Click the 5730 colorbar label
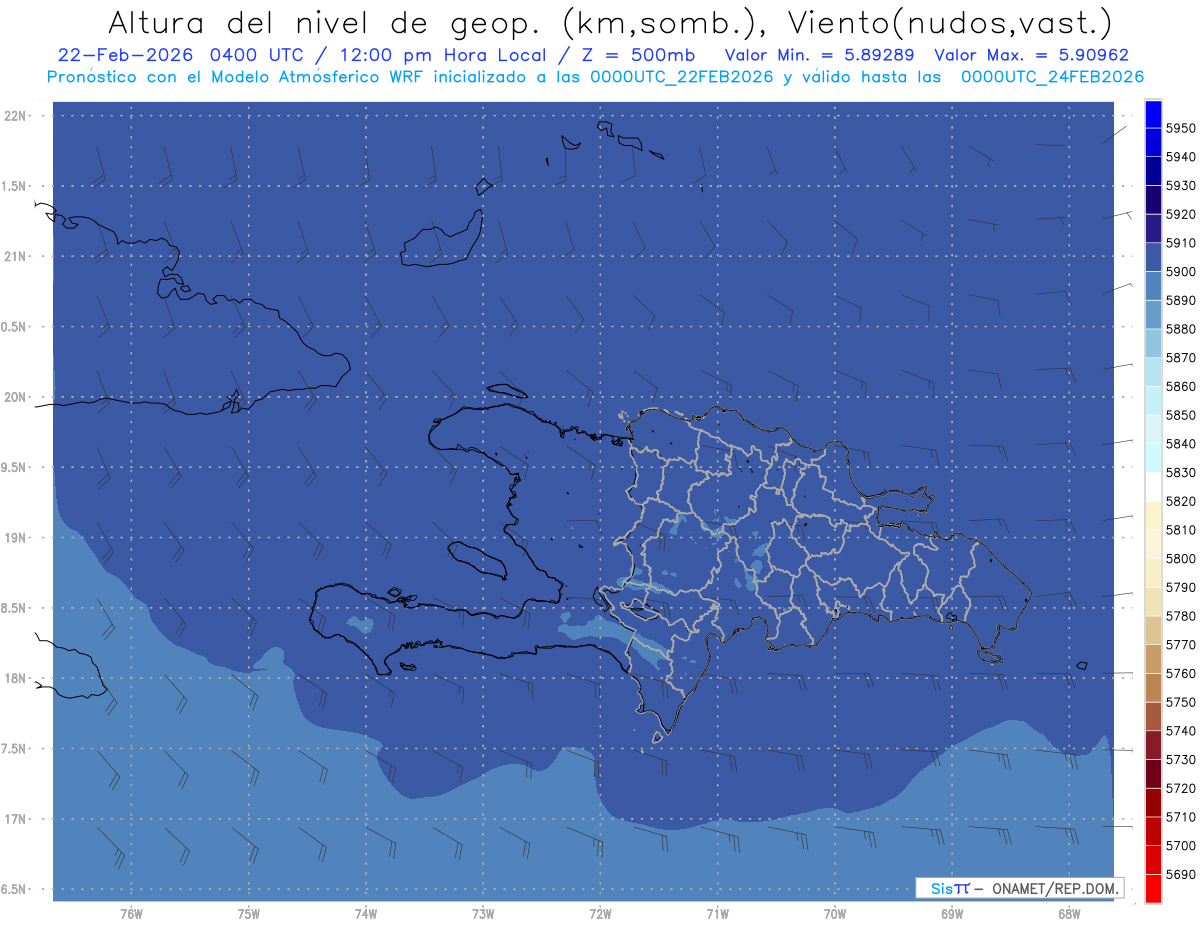Image resolution: width=1200 pixels, height=927 pixels. click(x=1180, y=760)
